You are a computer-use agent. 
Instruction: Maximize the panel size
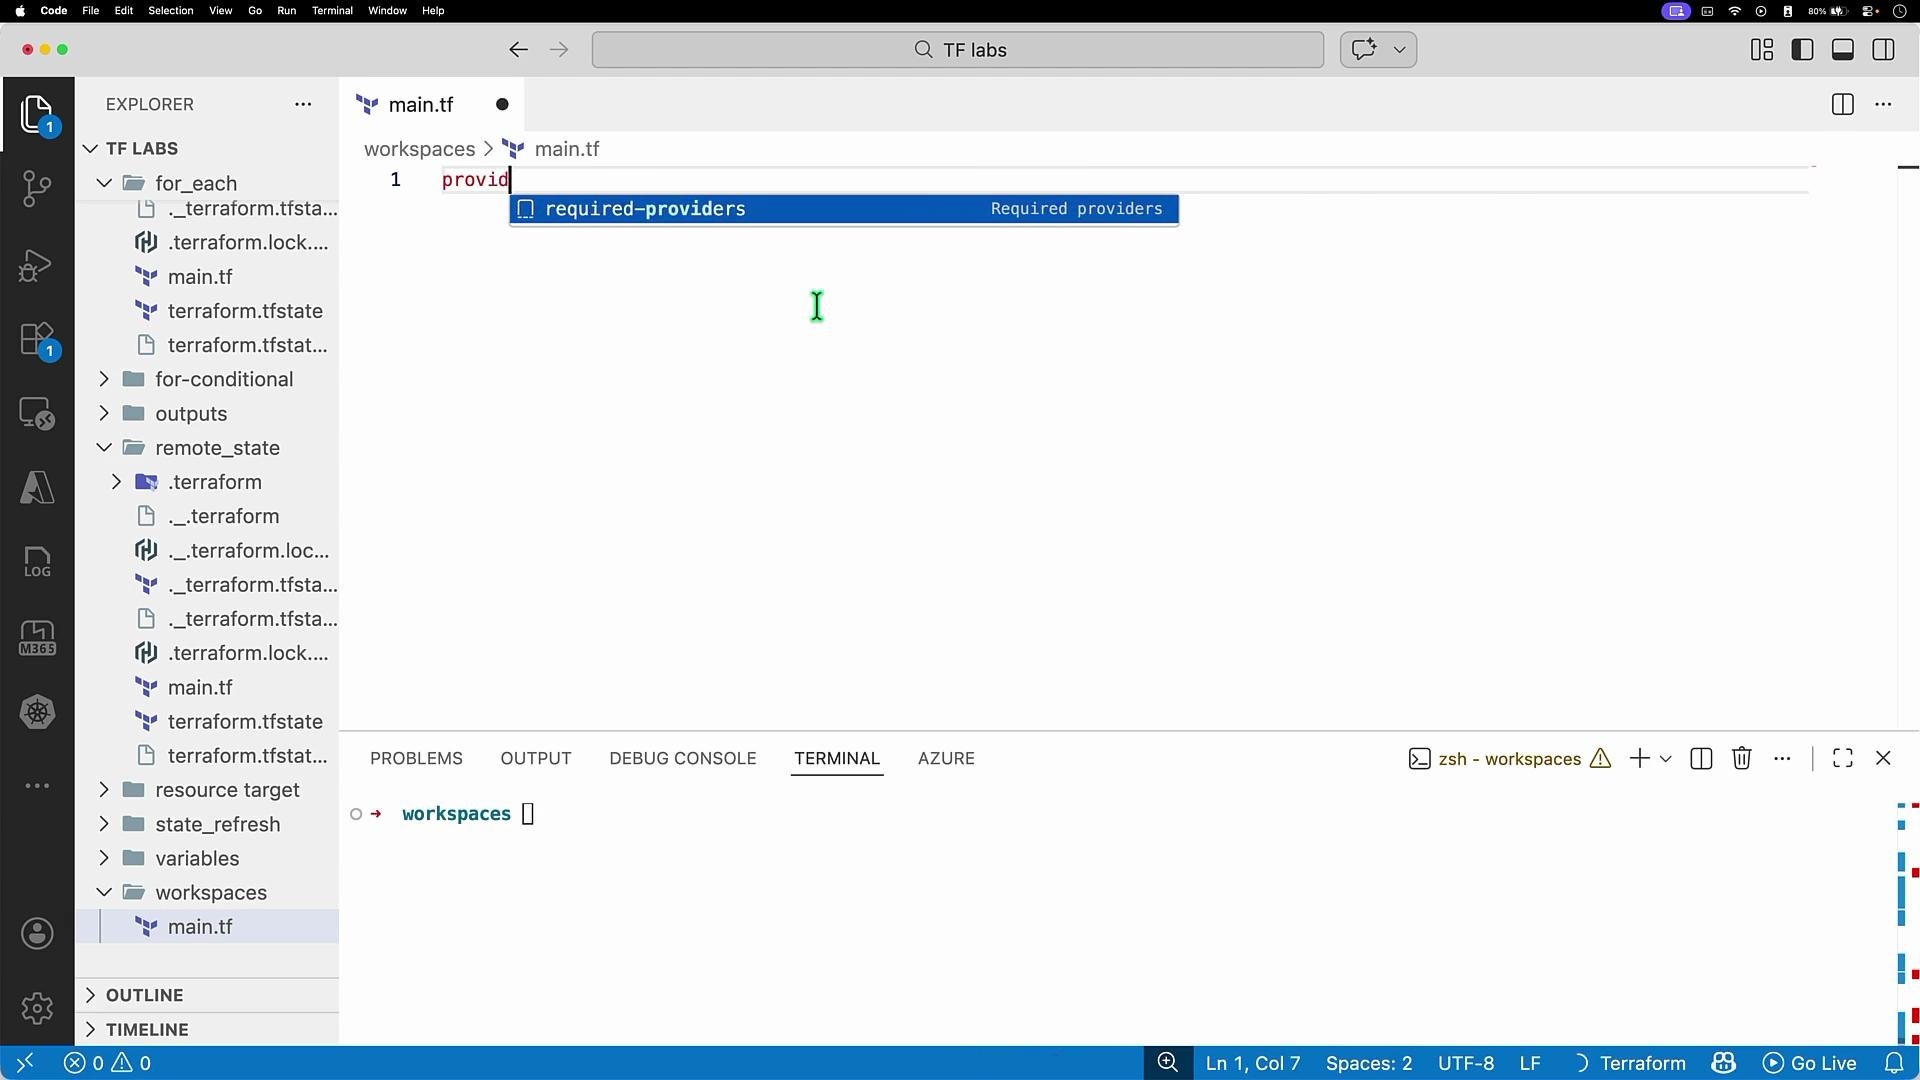1843,759
